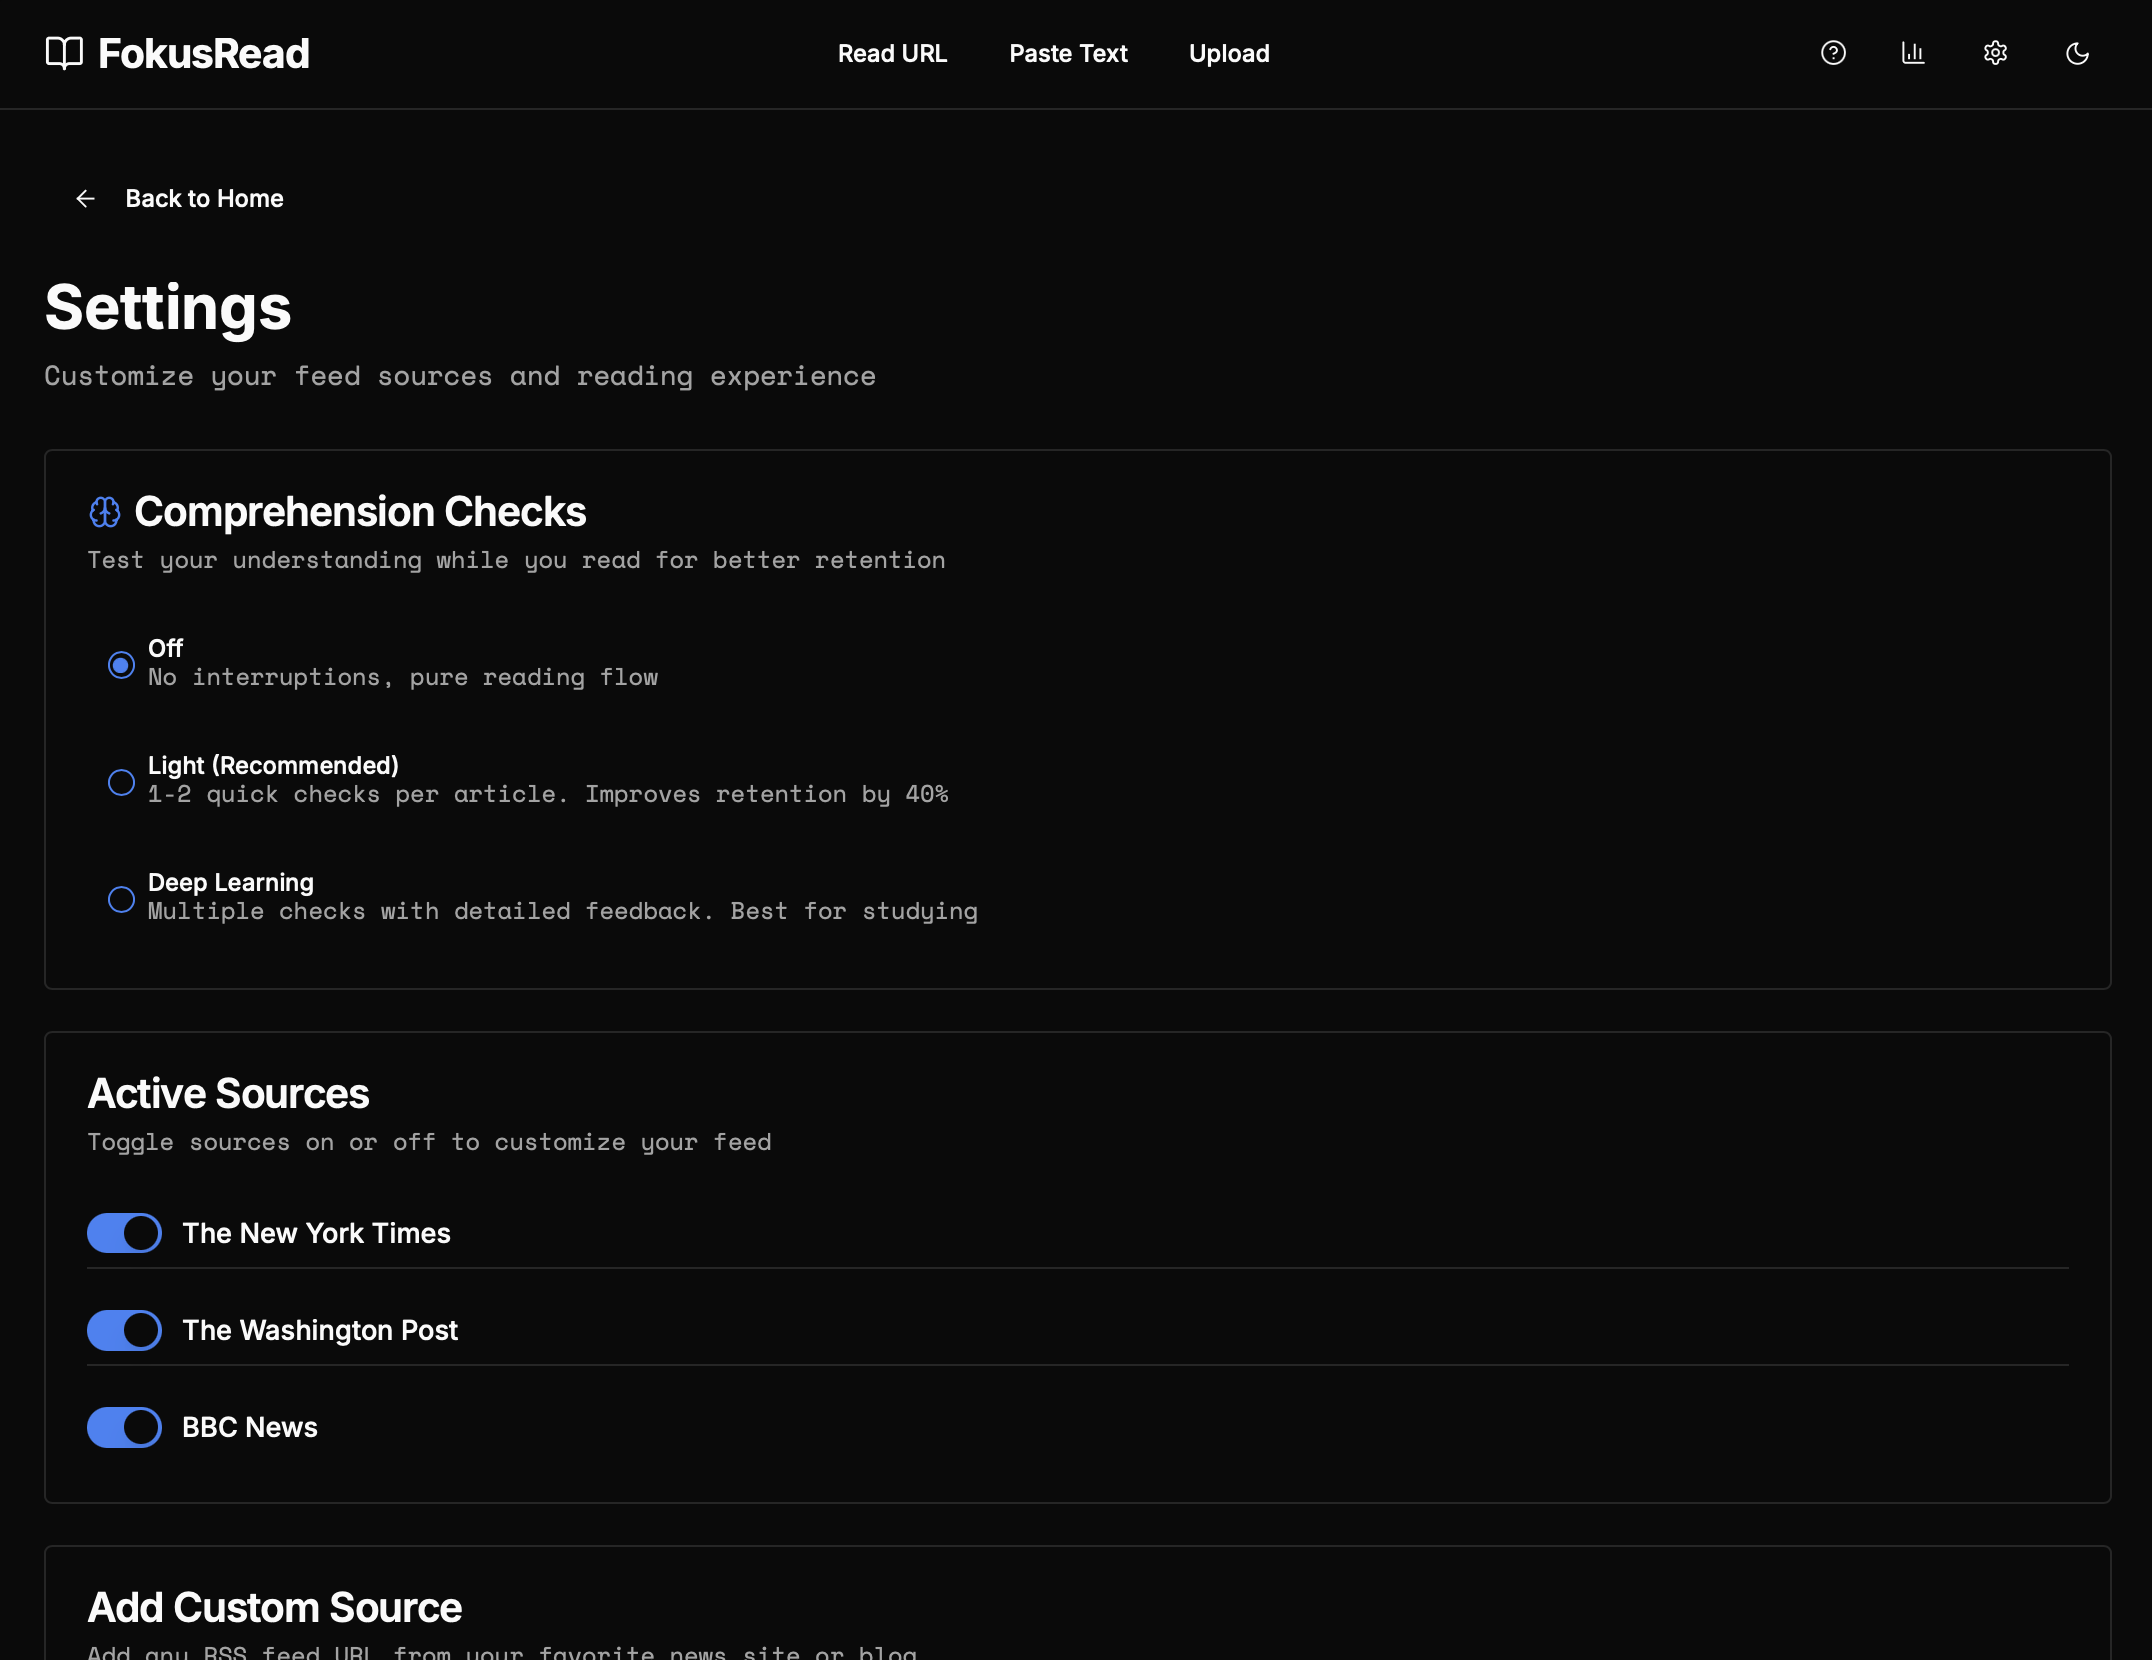Screen dimensions: 2152x1660
Task: Open the reading statistics icon
Action: click(x=1913, y=52)
